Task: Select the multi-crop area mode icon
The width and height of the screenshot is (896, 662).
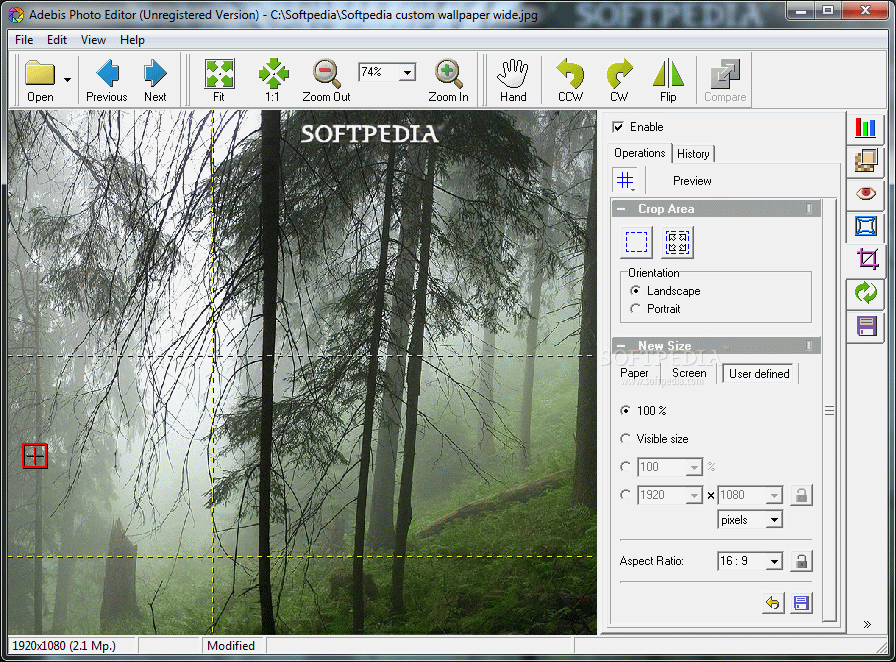Action: [678, 242]
